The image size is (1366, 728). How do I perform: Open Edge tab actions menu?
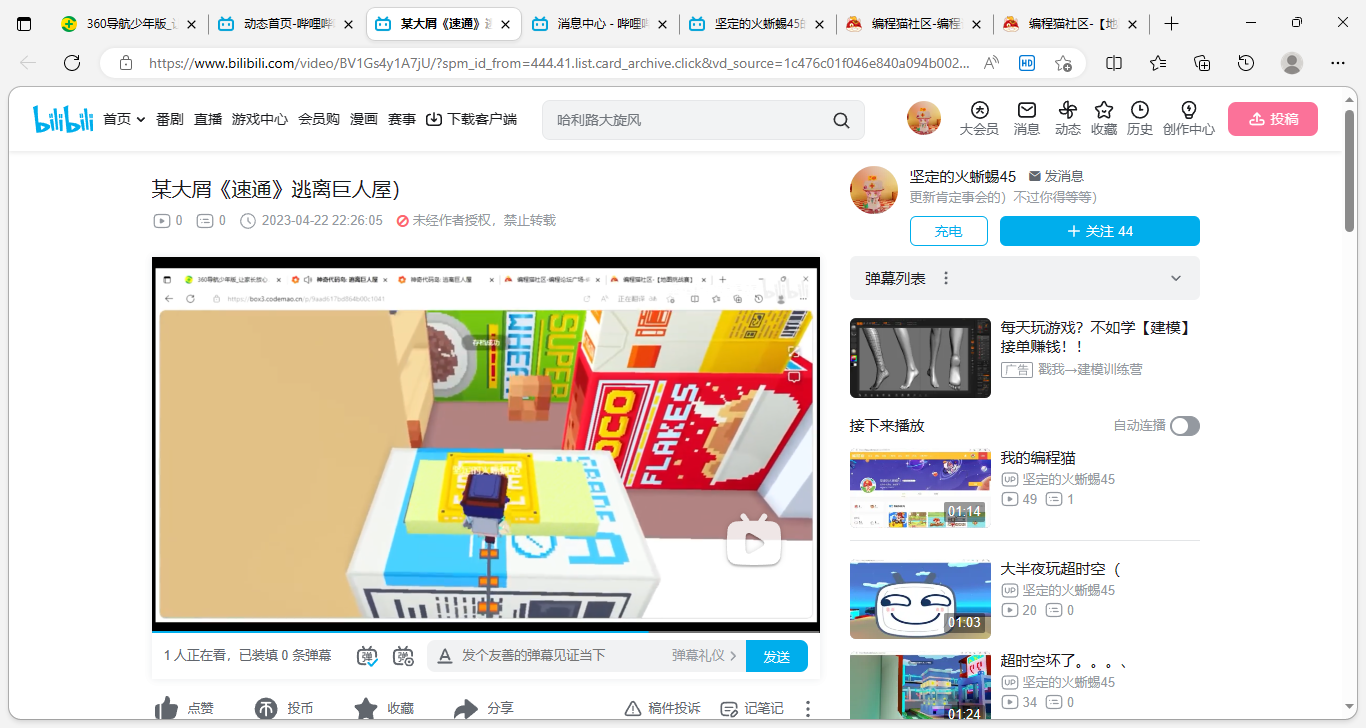25,23
